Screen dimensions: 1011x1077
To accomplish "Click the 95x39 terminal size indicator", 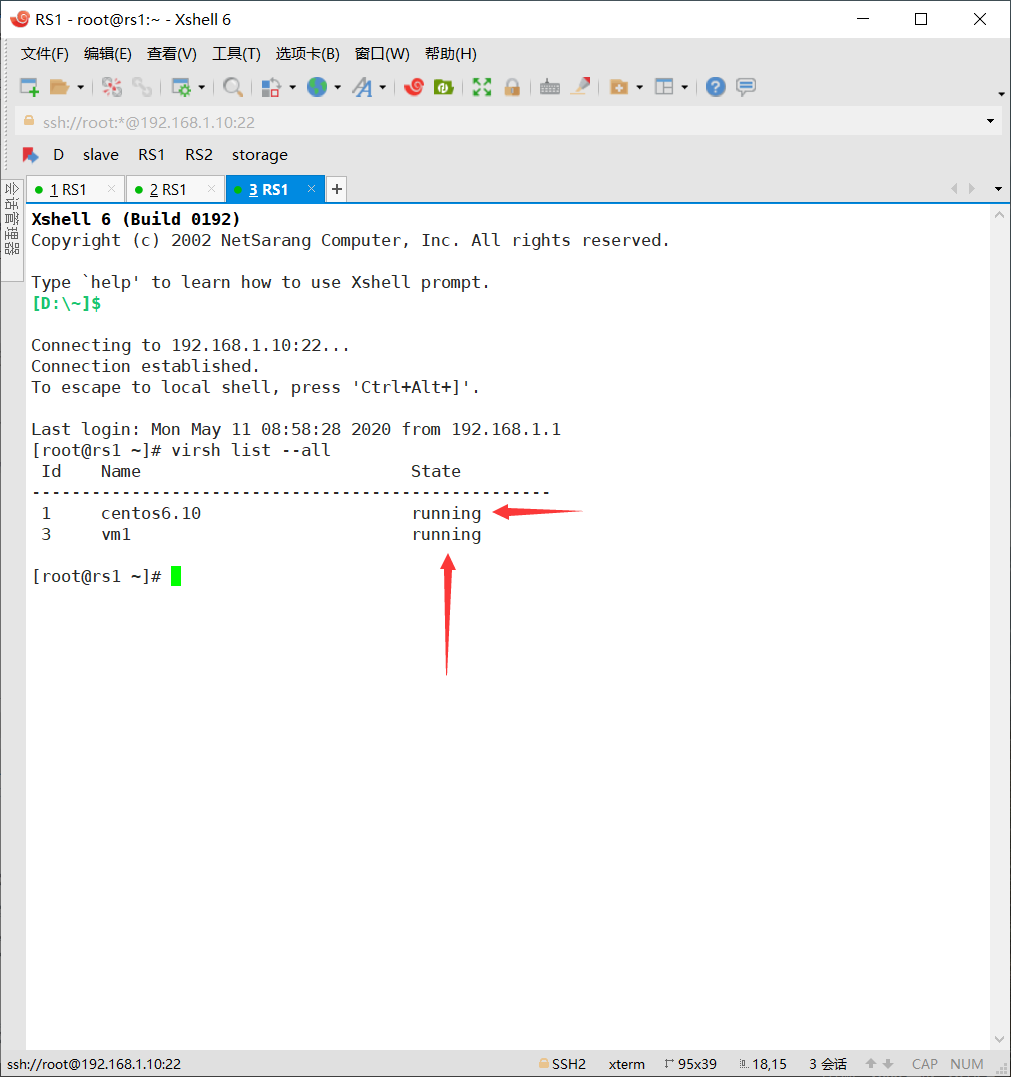I will tap(690, 1064).
